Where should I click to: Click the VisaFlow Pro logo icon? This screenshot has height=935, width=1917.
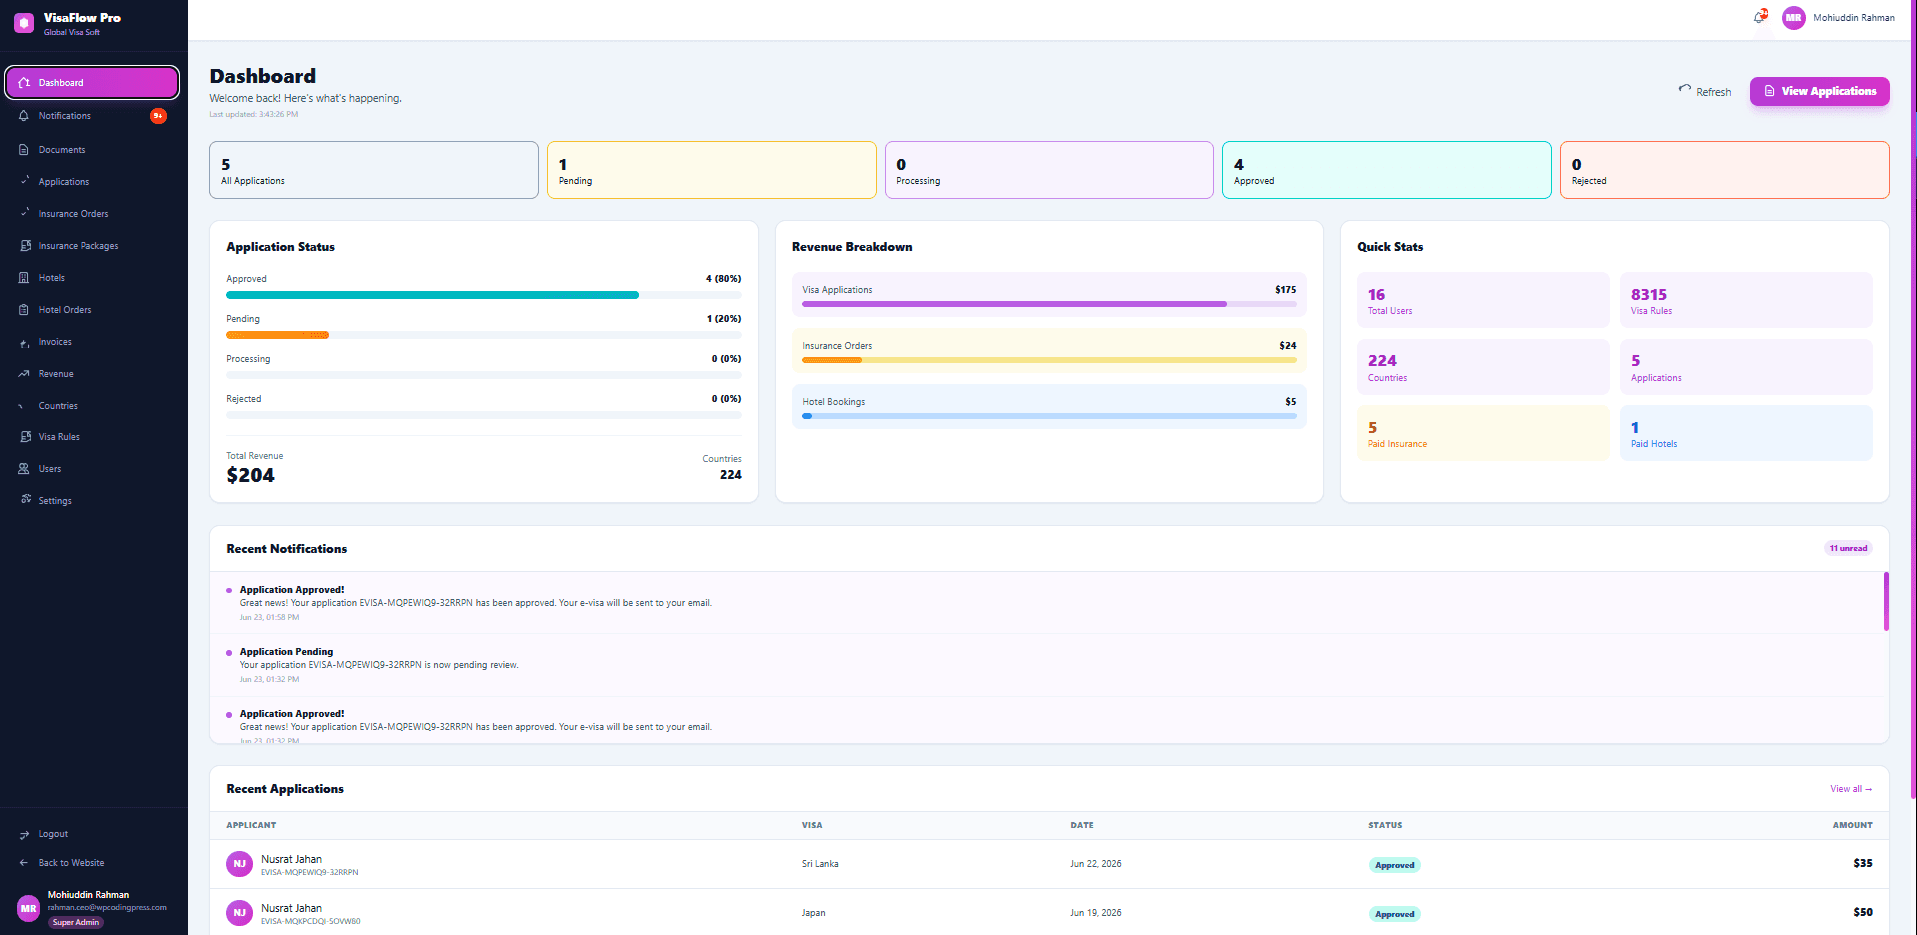[x=24, y=22]
